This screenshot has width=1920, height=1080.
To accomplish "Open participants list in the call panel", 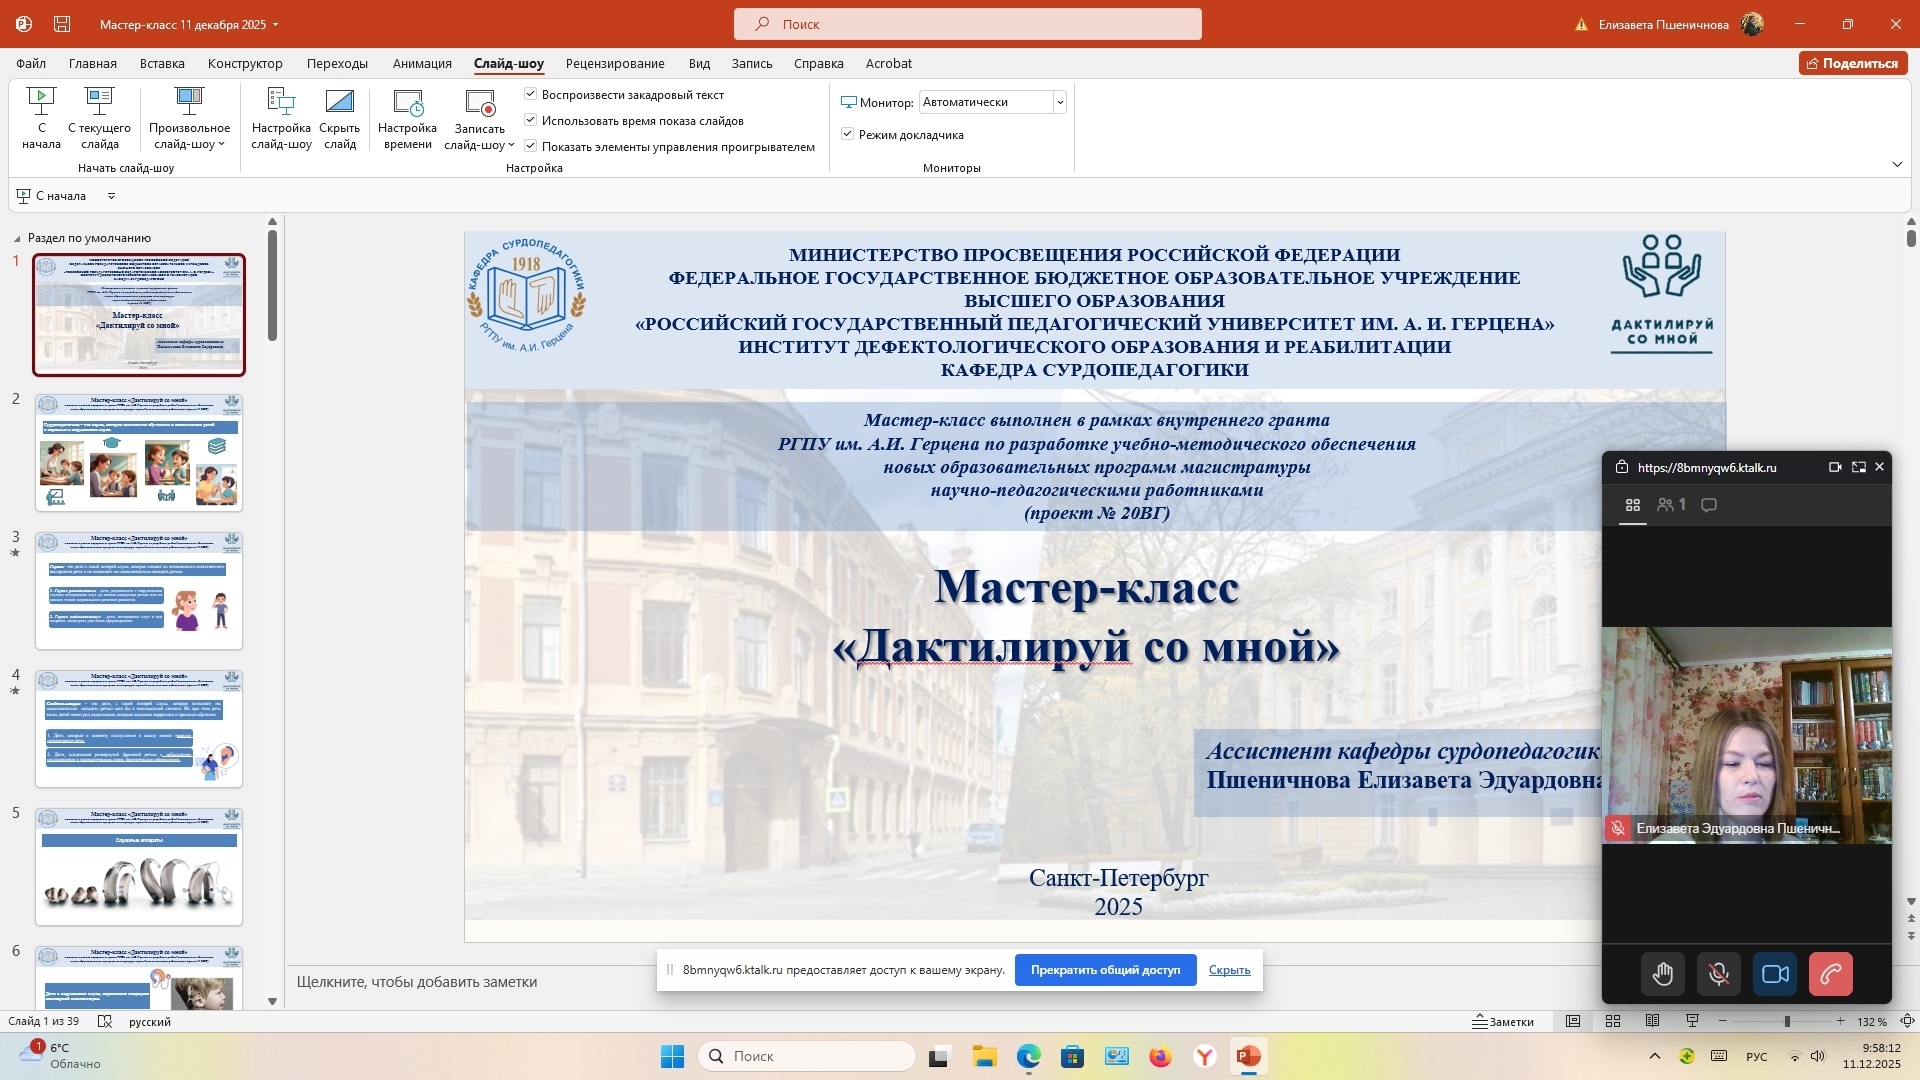I will tap(1671, 505).
